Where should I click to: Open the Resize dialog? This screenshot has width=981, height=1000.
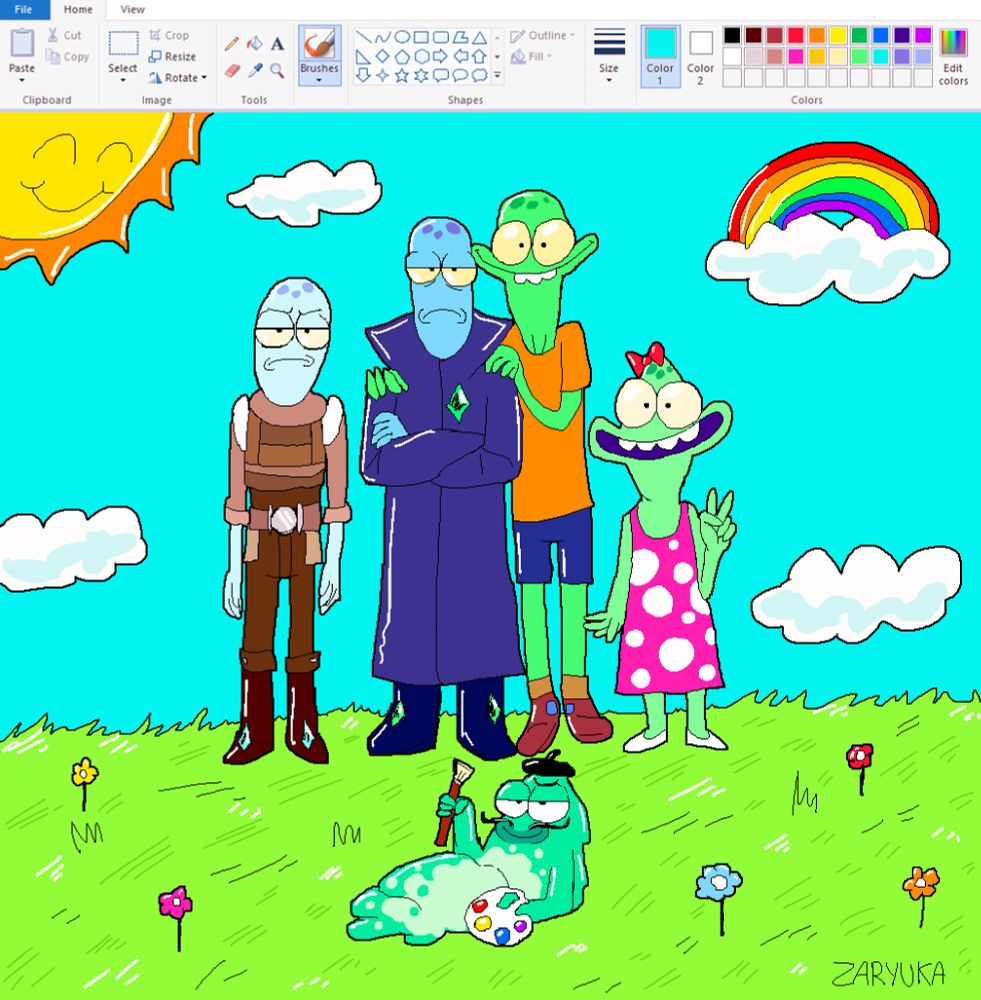[172, 57]
